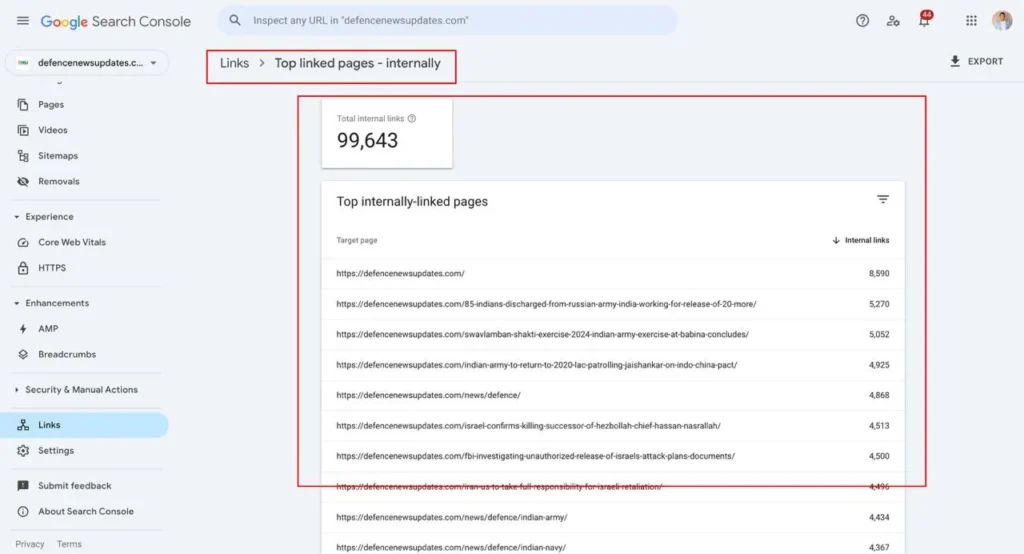Open the AMP report

coord(48,329)
